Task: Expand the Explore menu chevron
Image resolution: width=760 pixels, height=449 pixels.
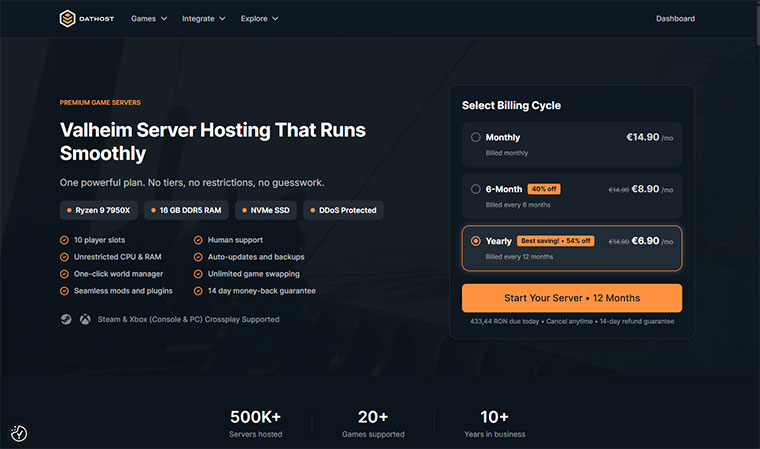Action: point(275,18)
